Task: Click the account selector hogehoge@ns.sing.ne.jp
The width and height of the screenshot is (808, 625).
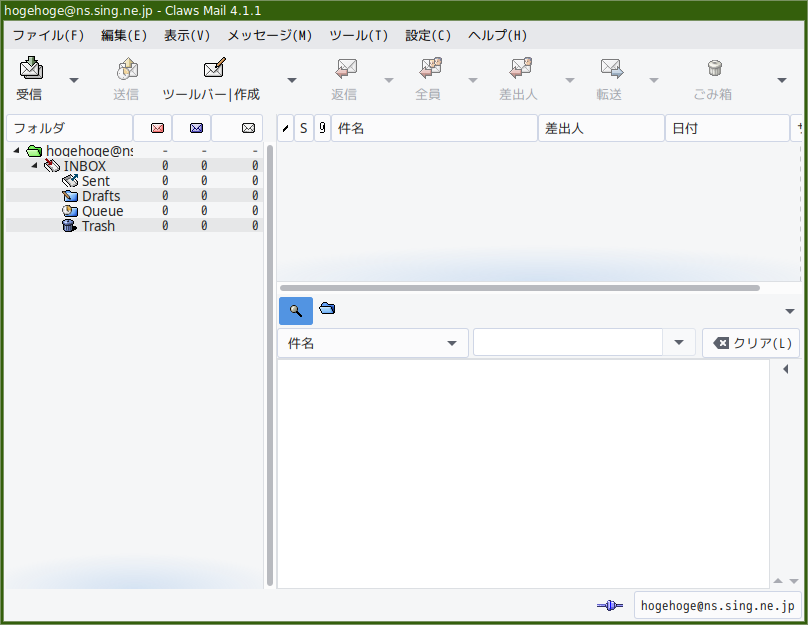Action: 717,605
